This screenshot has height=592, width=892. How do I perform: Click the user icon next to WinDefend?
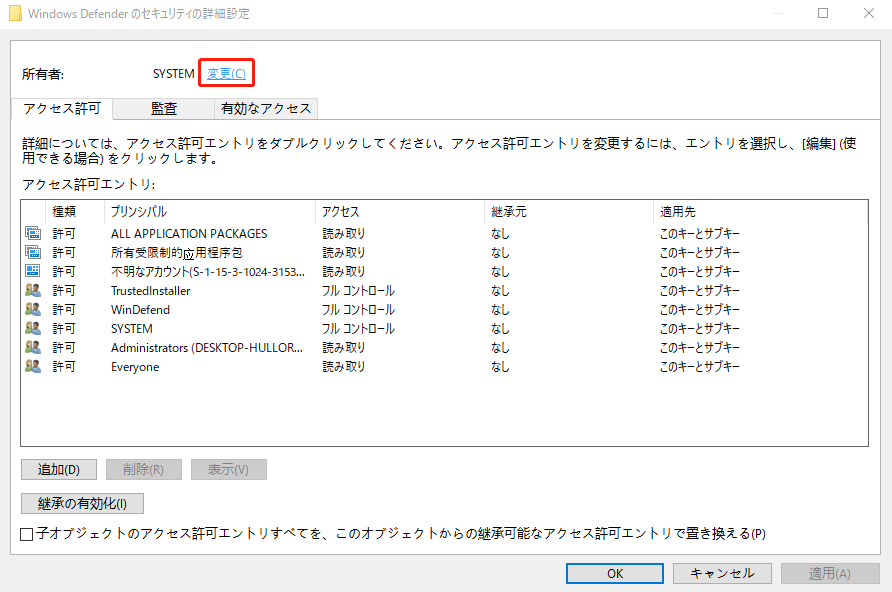(x=33, y=309)
